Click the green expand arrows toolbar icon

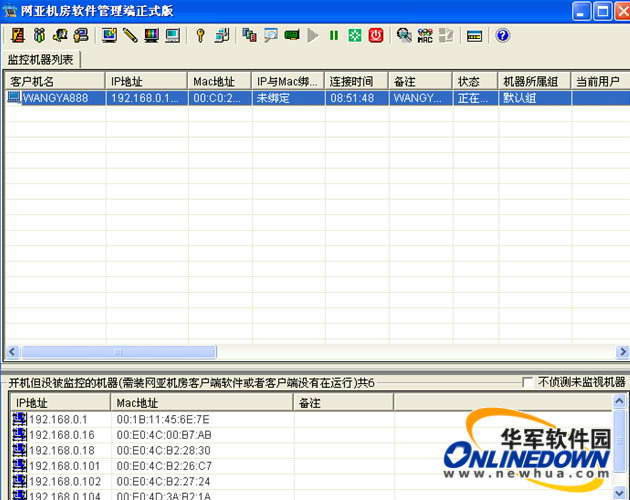[x=355, y=35]
